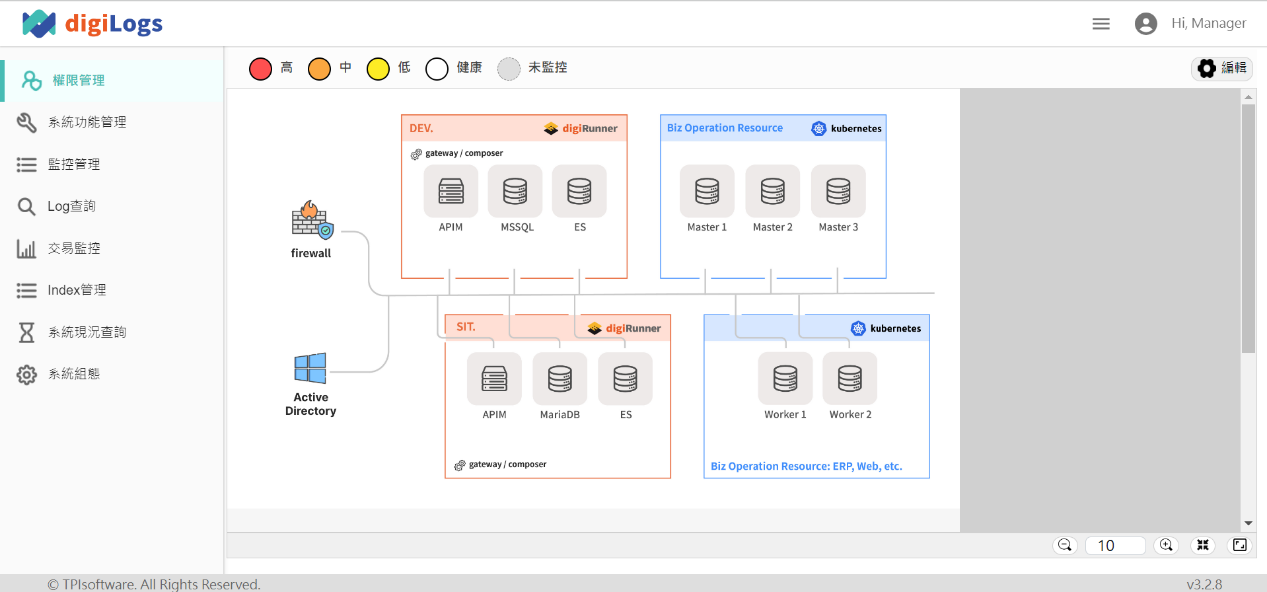Click the SIT. label
Image resolution: width=1267 pixels, height=592 pixels.
465,327
